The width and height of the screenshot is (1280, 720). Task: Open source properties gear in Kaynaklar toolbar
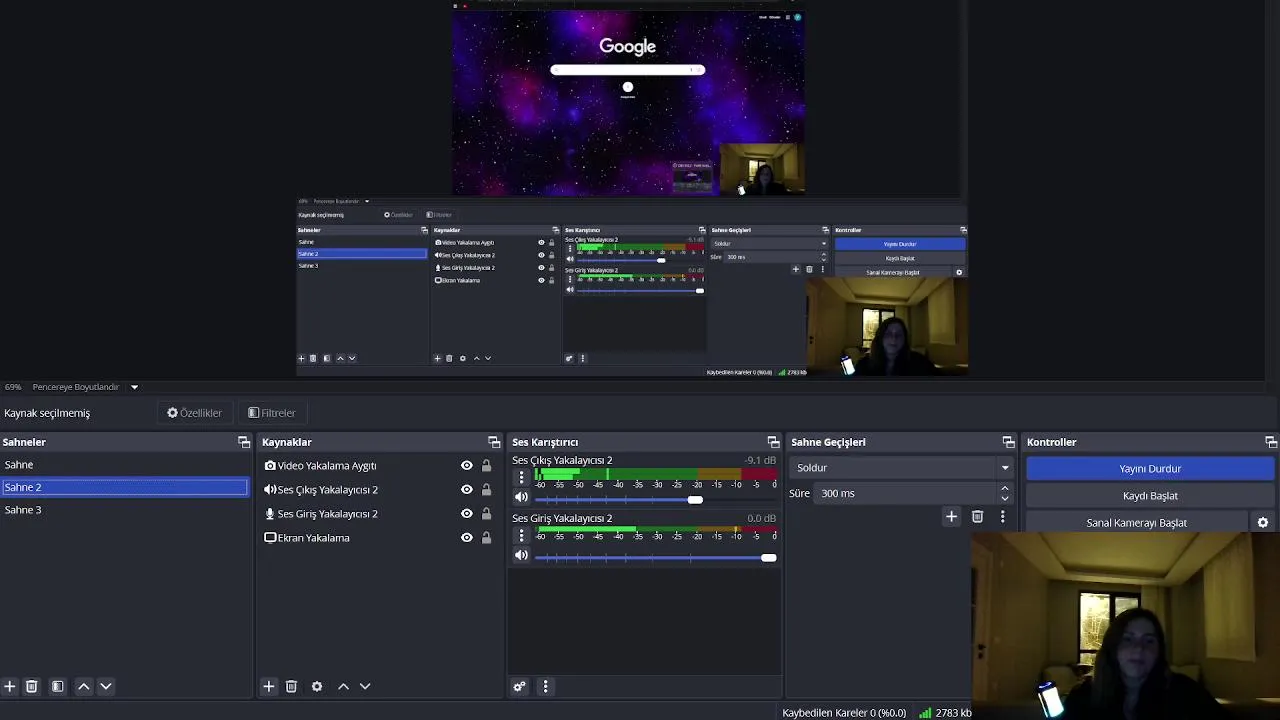(x=317, y=686)
